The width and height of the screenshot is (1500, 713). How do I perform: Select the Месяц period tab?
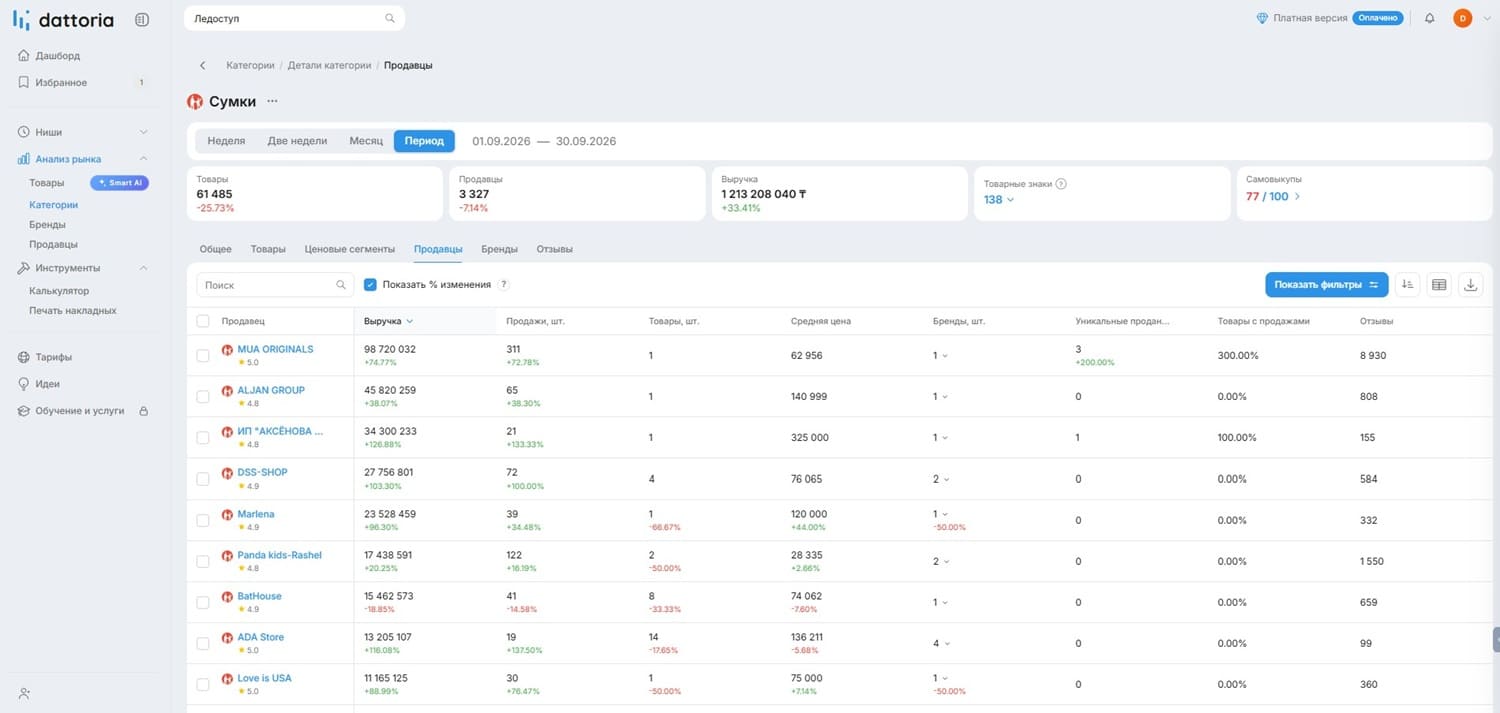[366, 141]
